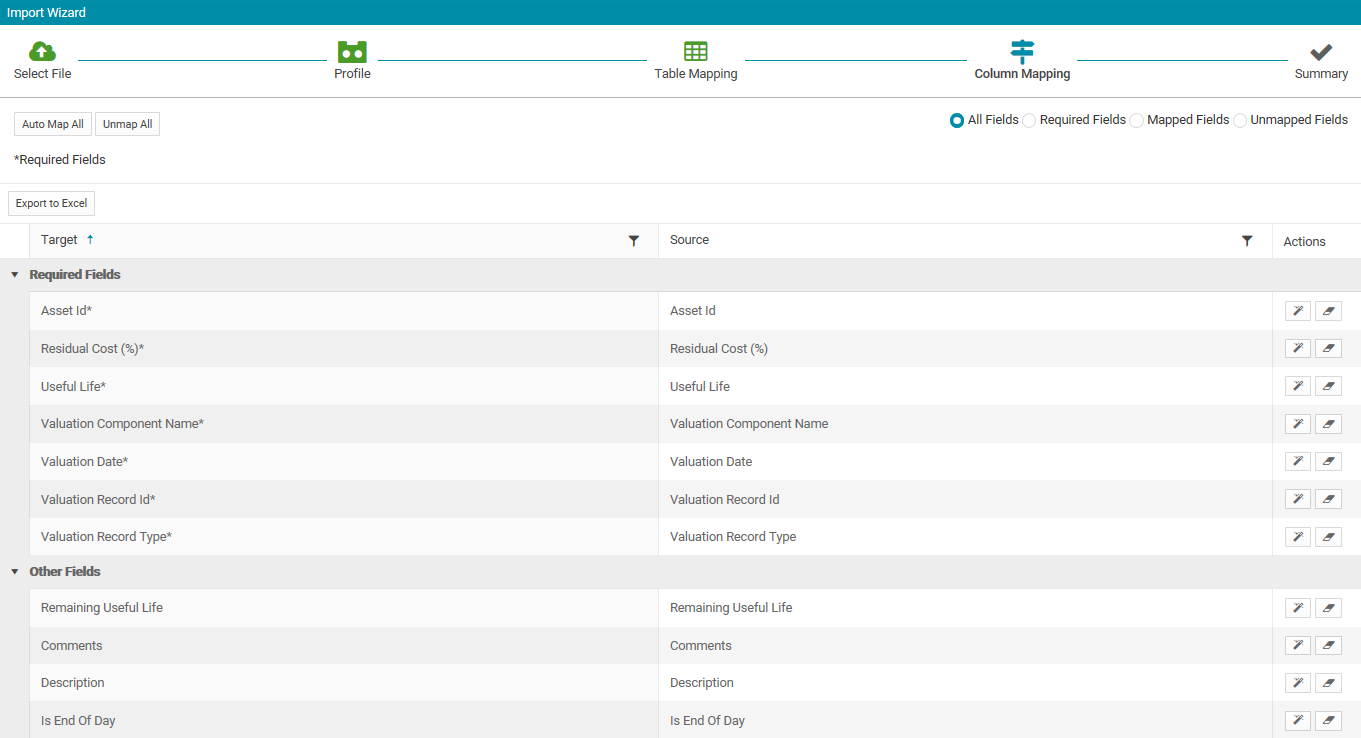
Task: Click wand icon for Is End Of Day
Action: coord(1297,721)
